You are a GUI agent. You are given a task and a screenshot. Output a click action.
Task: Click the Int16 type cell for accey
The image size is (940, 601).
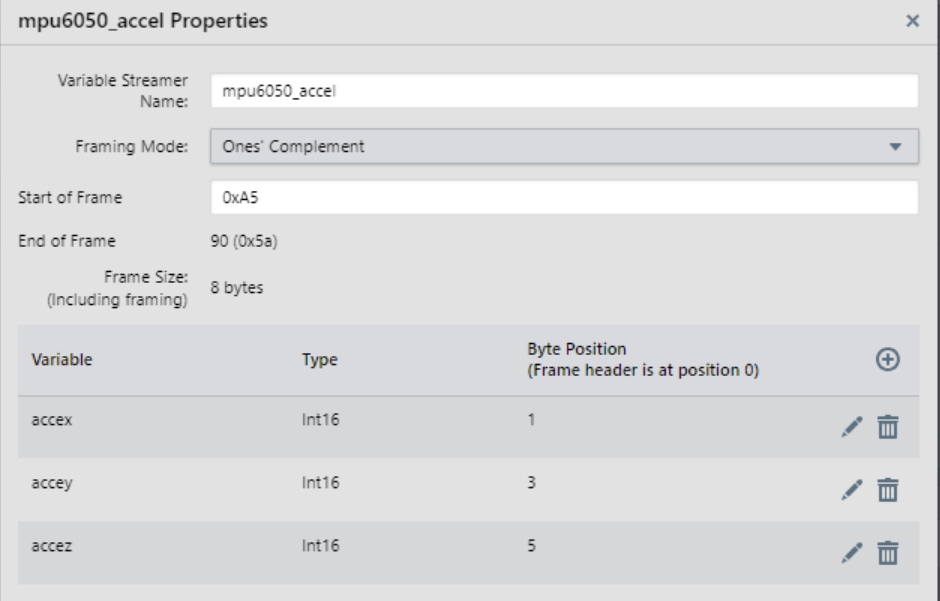click(x=320, y=483)
